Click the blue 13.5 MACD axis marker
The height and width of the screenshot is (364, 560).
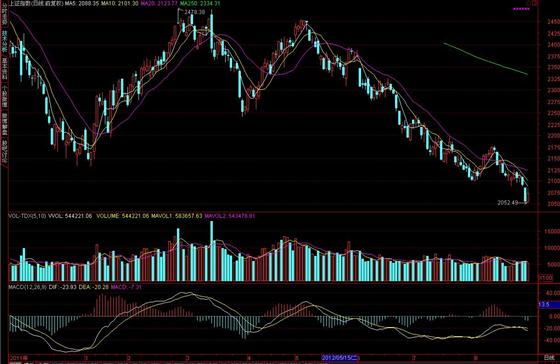click(549, 305)
